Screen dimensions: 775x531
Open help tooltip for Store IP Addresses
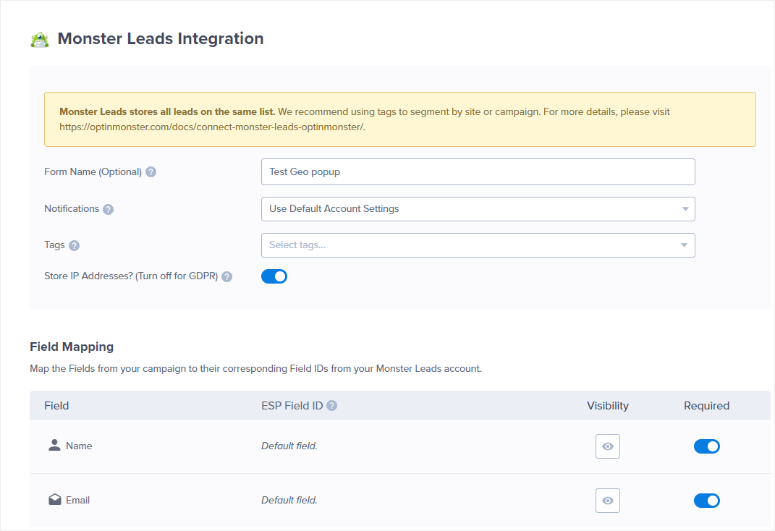(x=227, y=276)
